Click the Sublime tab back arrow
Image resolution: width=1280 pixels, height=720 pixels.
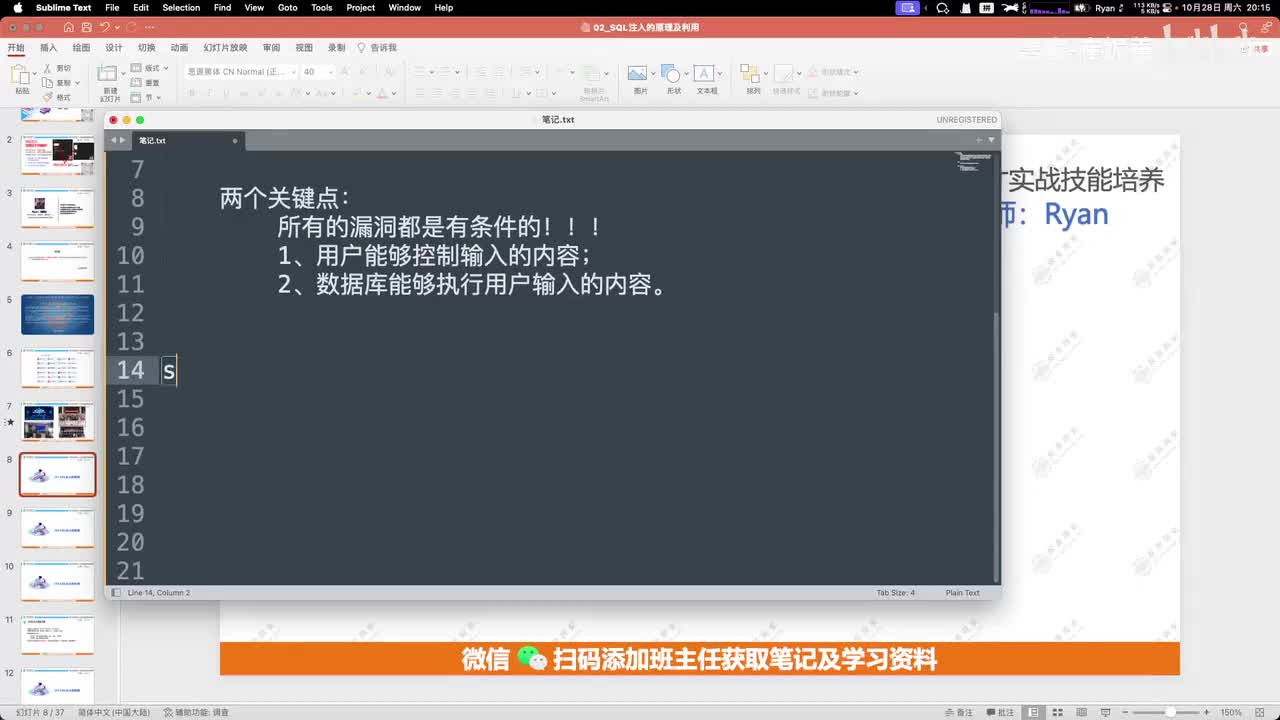coord(113,140)
